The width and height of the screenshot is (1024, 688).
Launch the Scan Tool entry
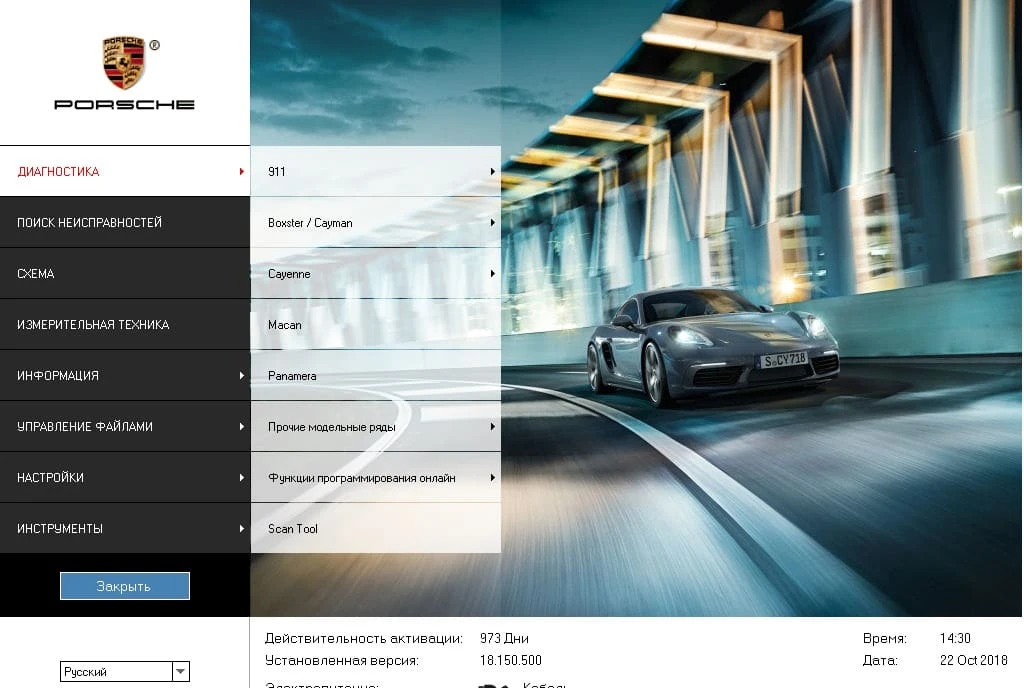pos(376,528)
